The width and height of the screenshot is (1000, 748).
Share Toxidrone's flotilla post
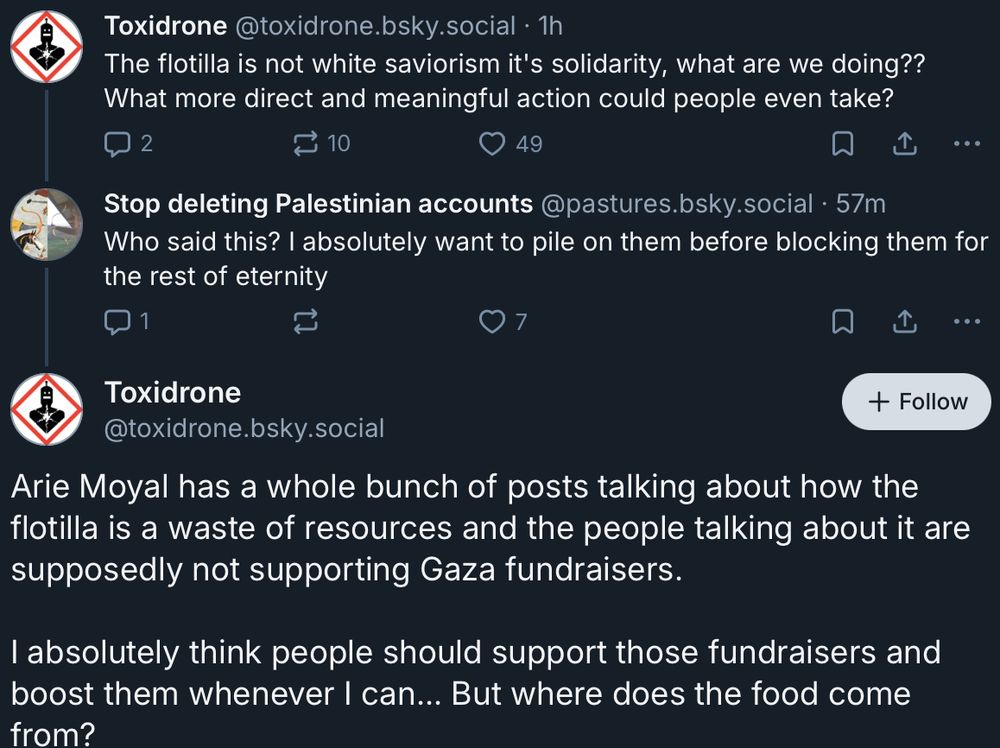point(904,144)
